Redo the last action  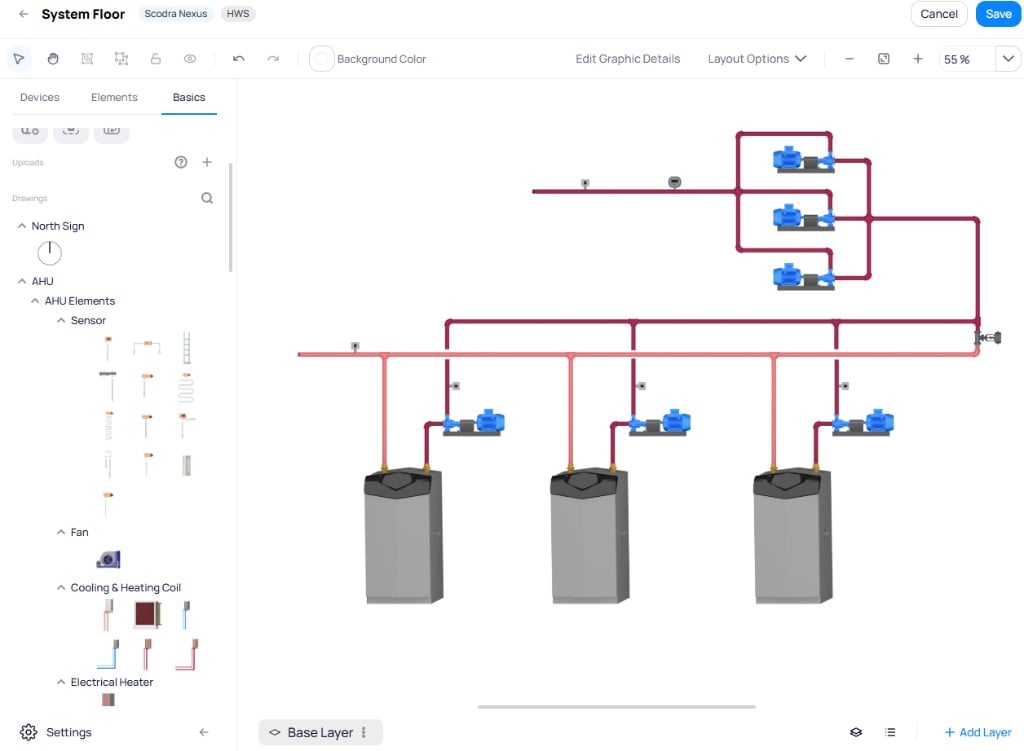click(273, 59)
